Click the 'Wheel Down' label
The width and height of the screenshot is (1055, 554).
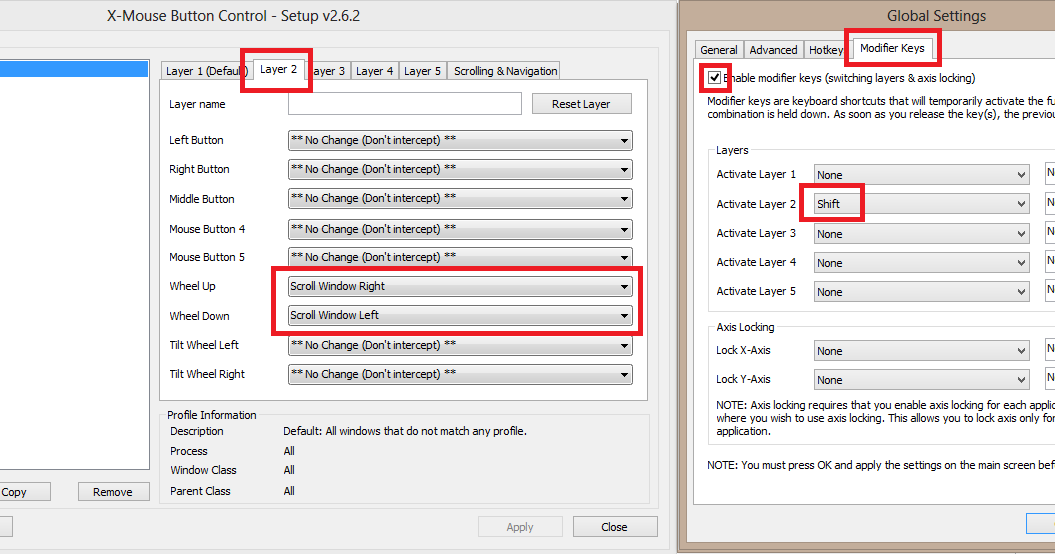point(199,316)
